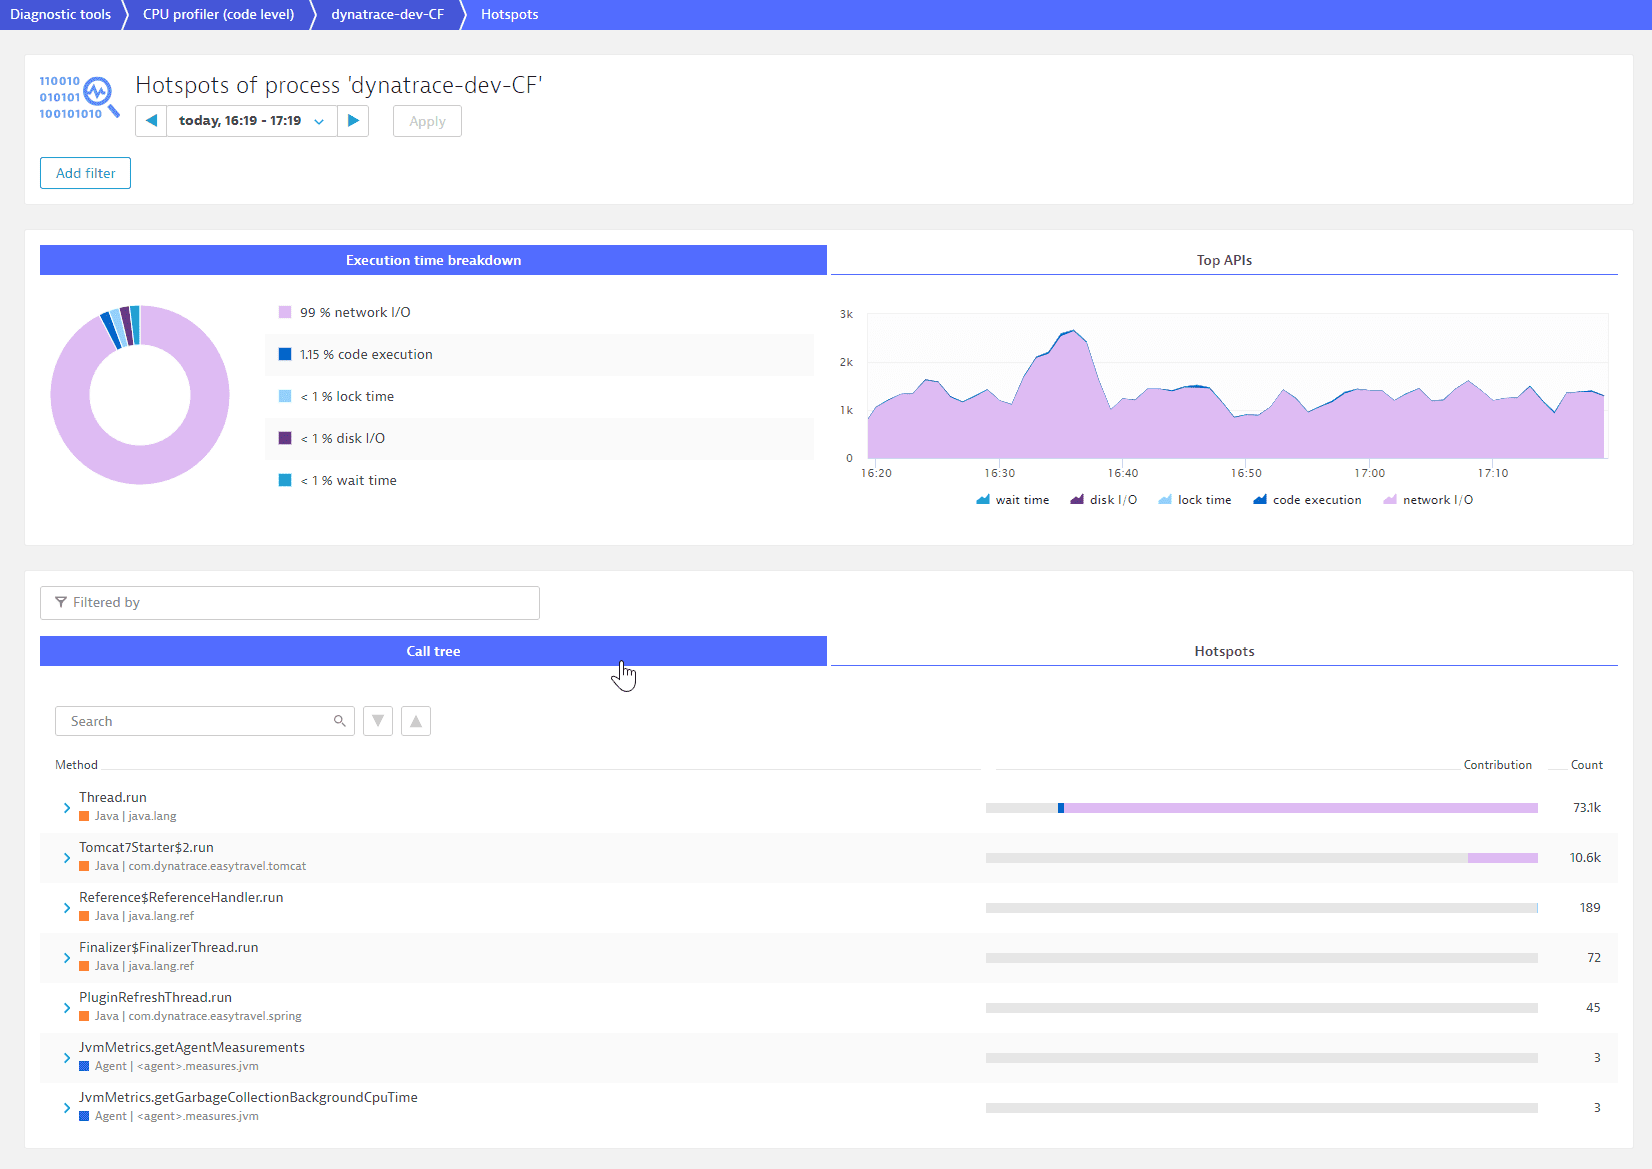The width and height of the screenshot is (1652, 1169).
Task: Open dynatrace-dev-CF breadcrumb
Action: coord(387,14)
